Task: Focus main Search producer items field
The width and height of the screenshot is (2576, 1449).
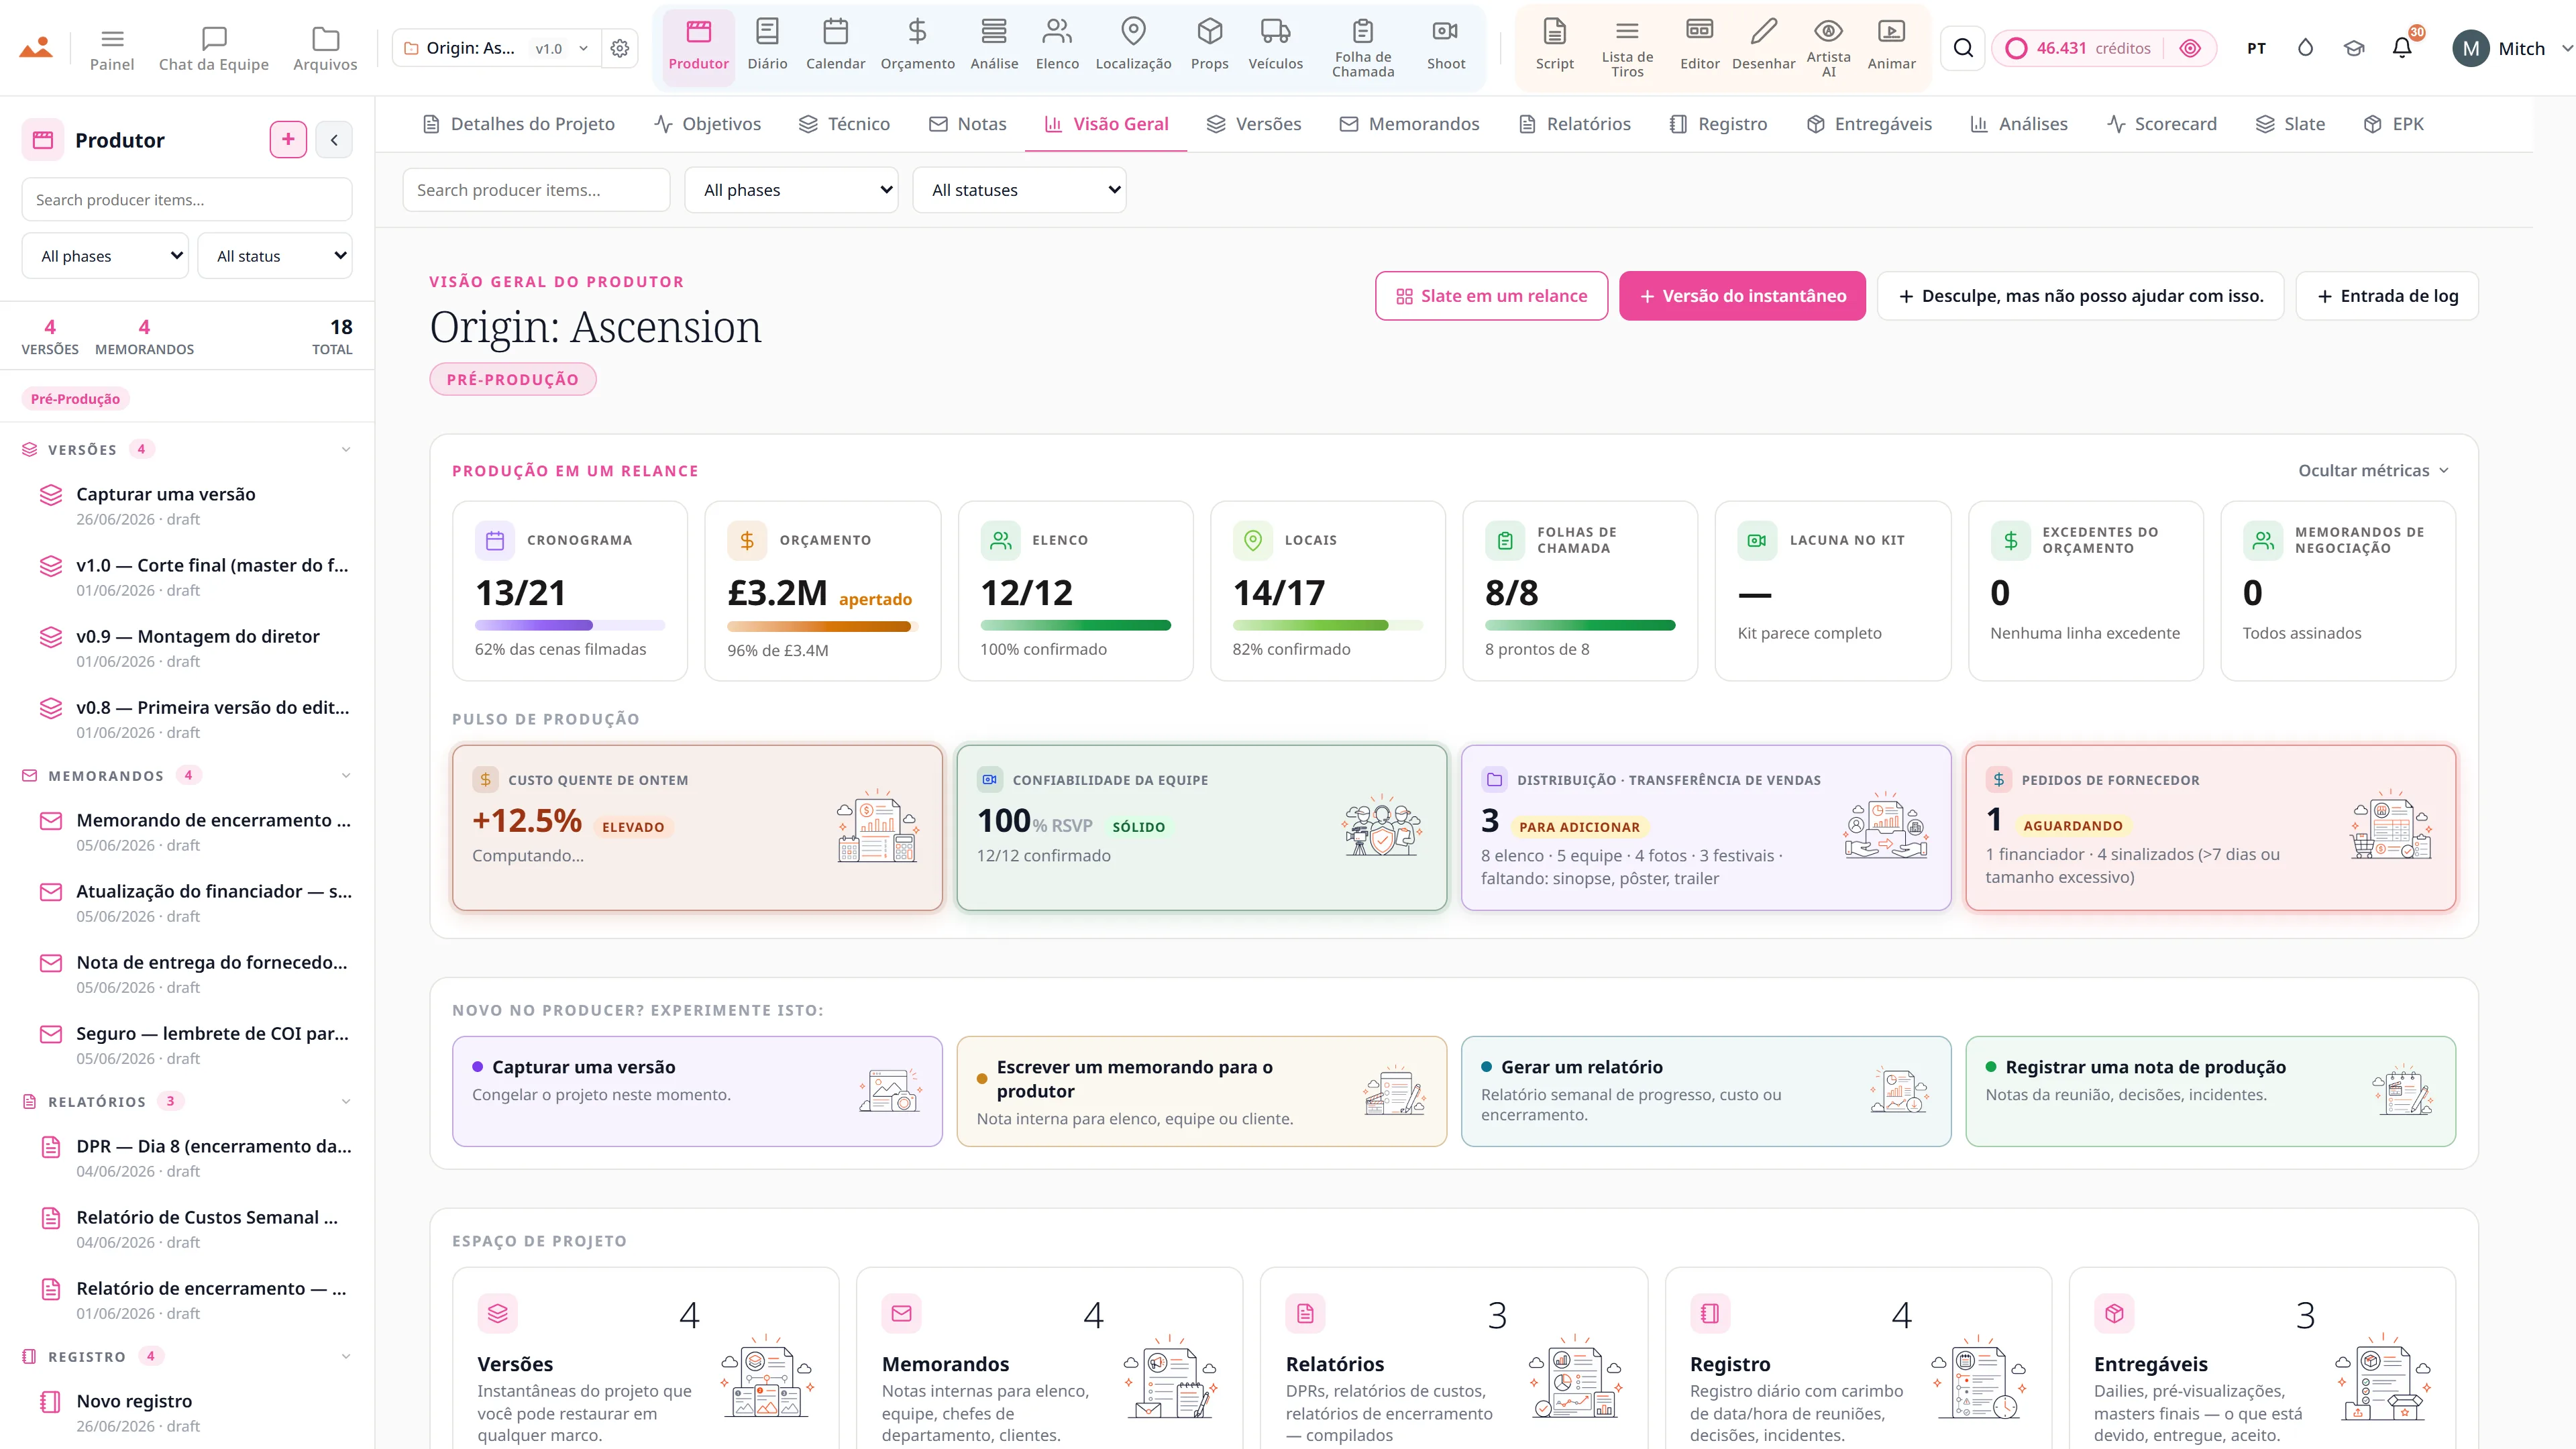Action: click(536, 190)
